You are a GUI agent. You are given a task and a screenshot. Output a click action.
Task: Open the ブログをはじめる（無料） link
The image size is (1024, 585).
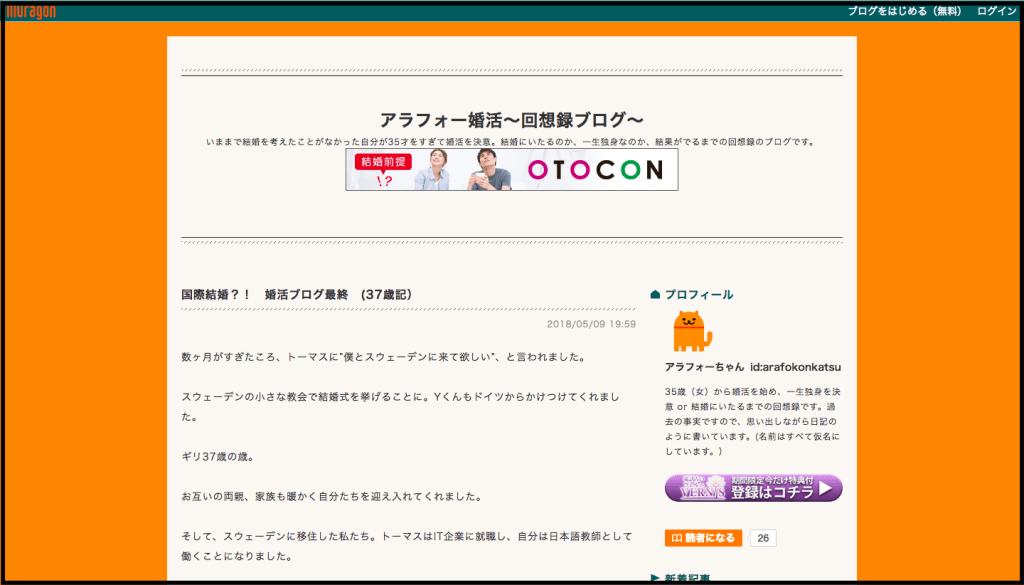click(904, 11)
